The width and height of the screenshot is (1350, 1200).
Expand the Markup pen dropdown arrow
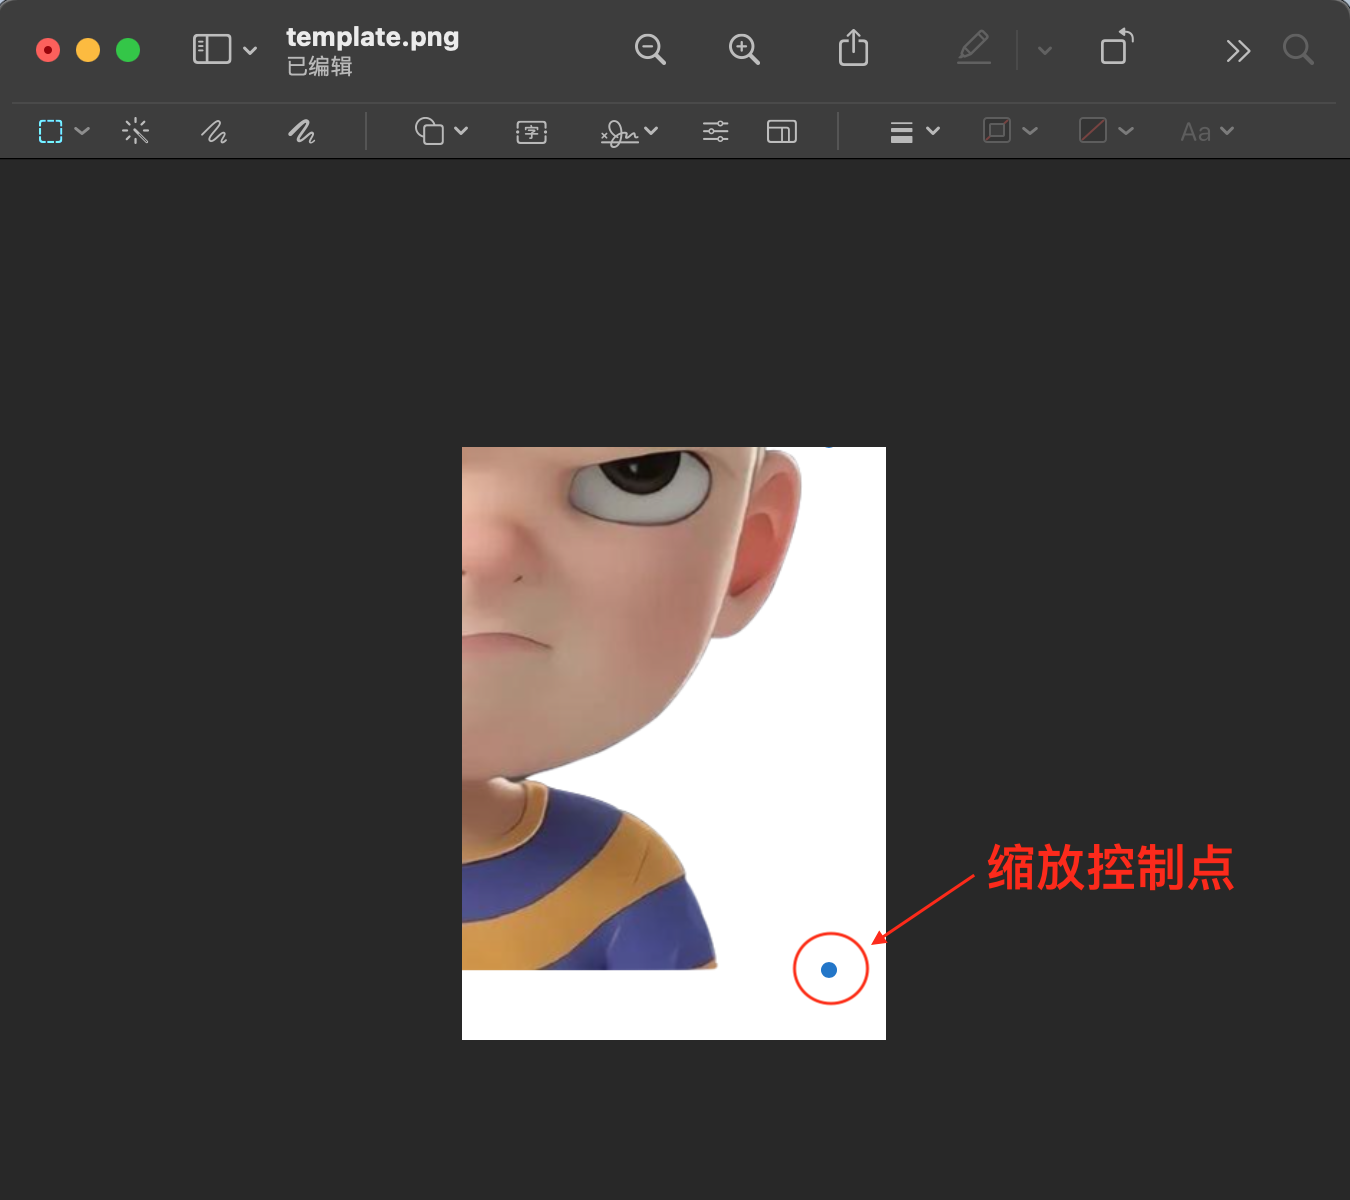[x=1045, y=50]
